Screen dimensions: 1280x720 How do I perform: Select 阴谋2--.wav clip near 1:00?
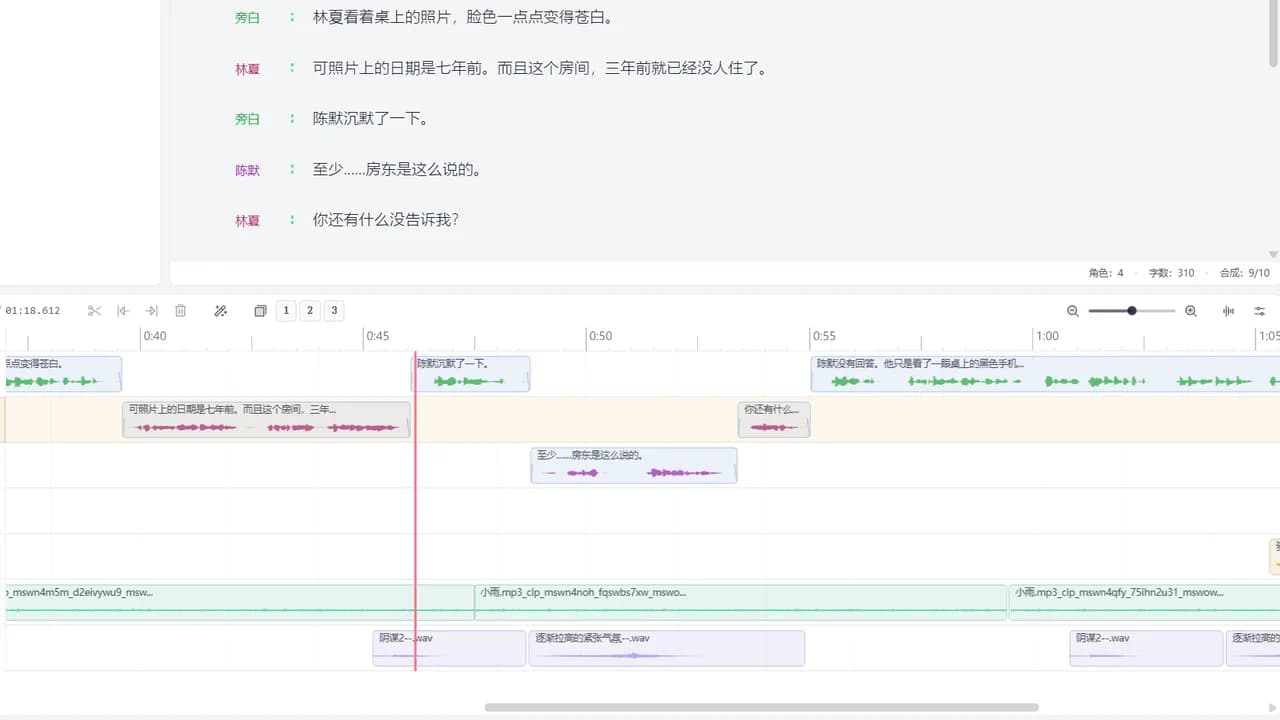(x=1146, y=648)
